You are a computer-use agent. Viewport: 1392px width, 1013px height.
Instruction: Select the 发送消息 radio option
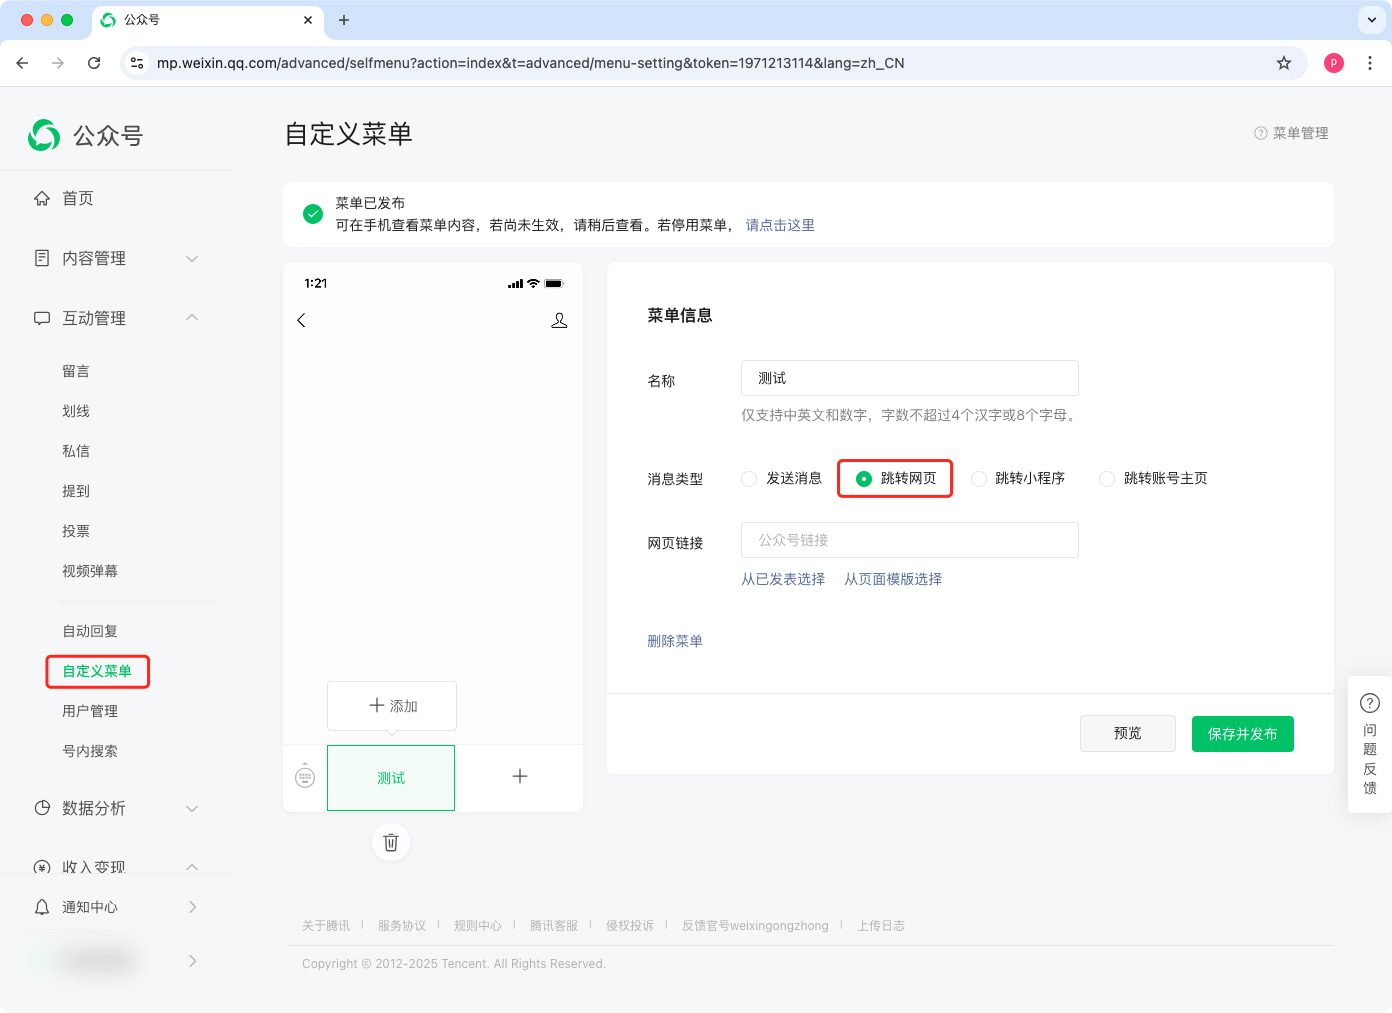click(749, 479)
